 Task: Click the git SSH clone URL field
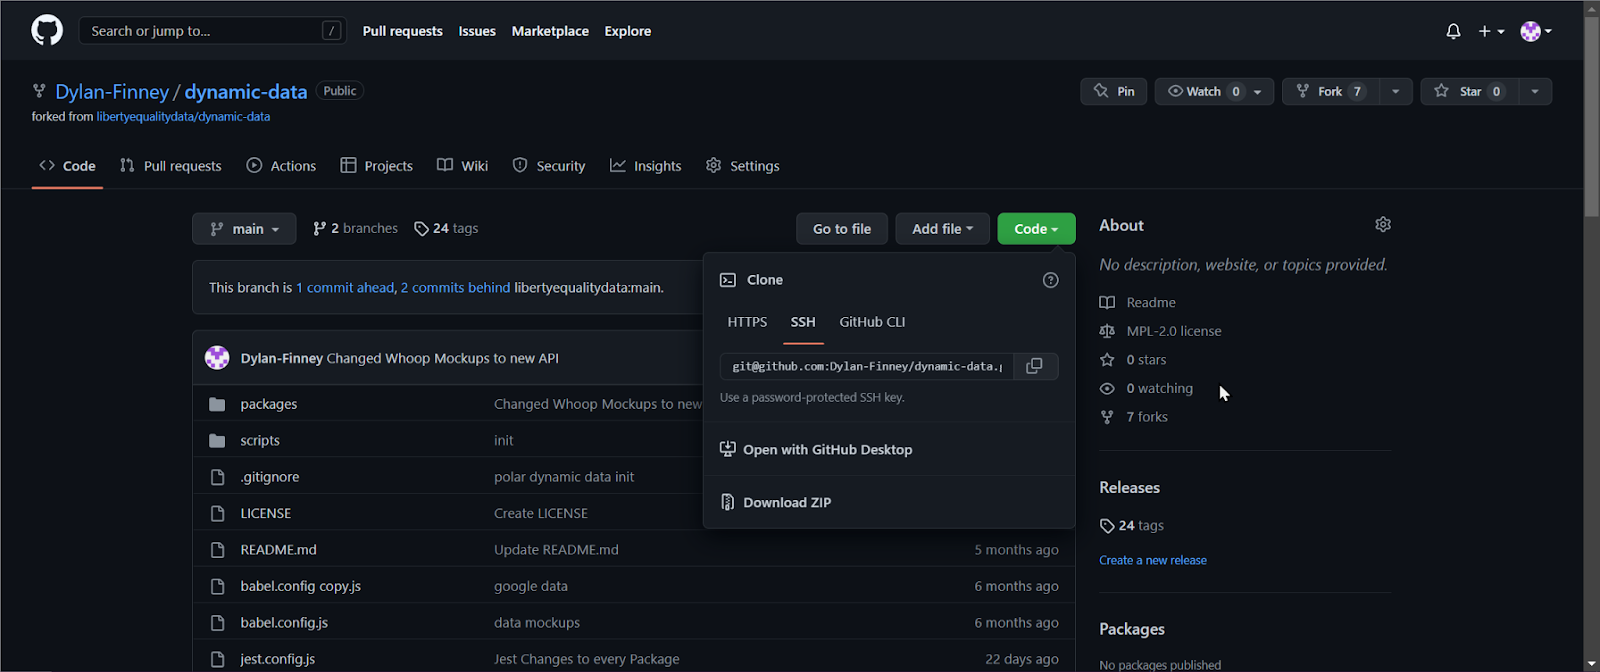866,366
